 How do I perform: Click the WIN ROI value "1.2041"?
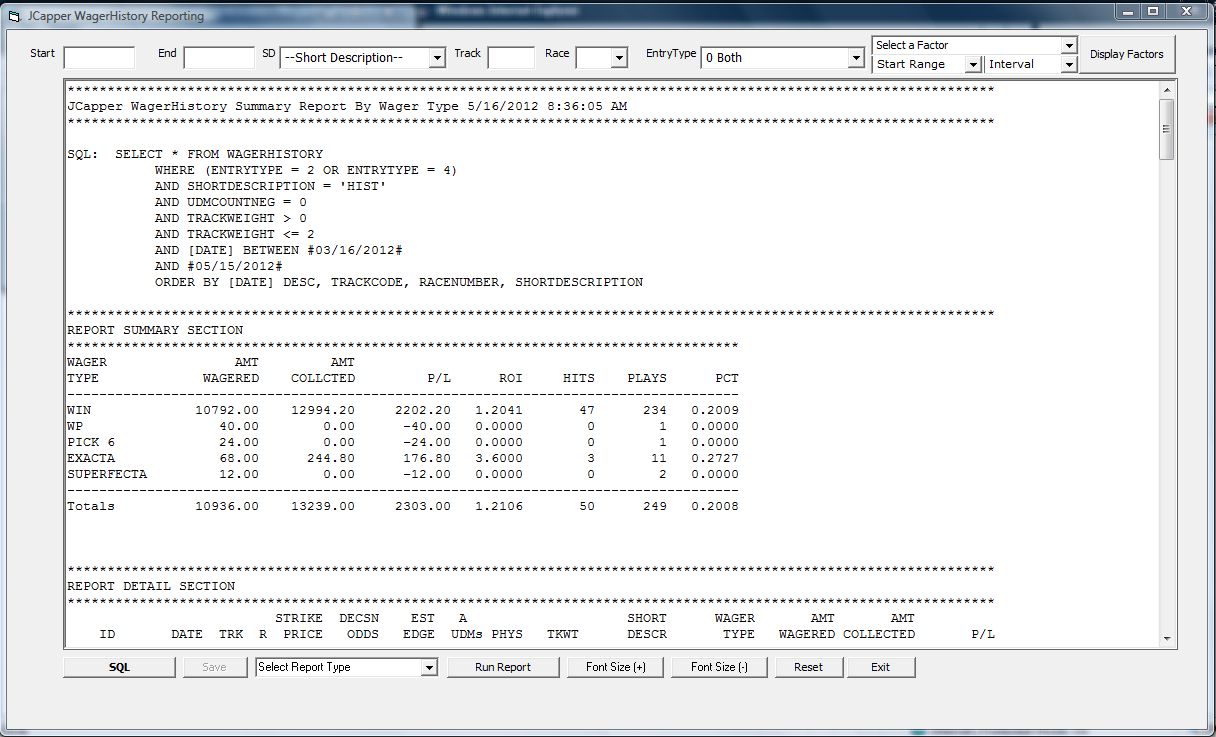click(499, 410)
